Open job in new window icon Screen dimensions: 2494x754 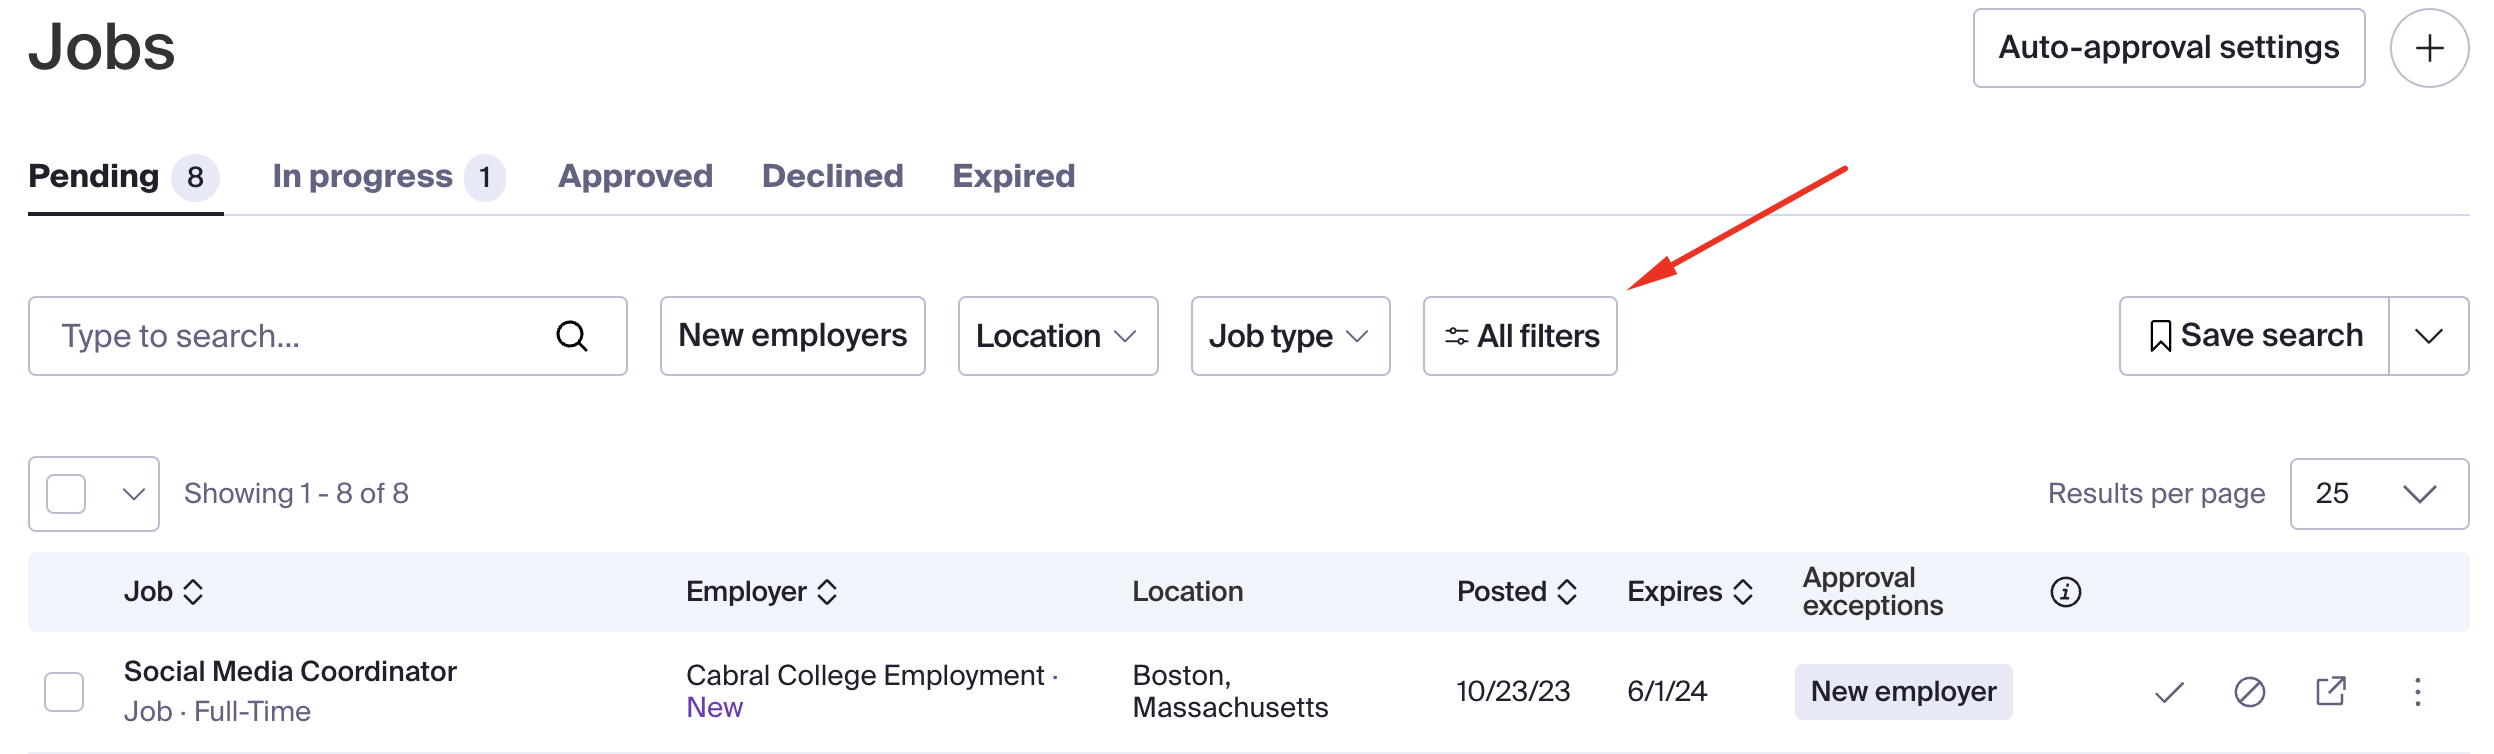[x=2331, y=691]
